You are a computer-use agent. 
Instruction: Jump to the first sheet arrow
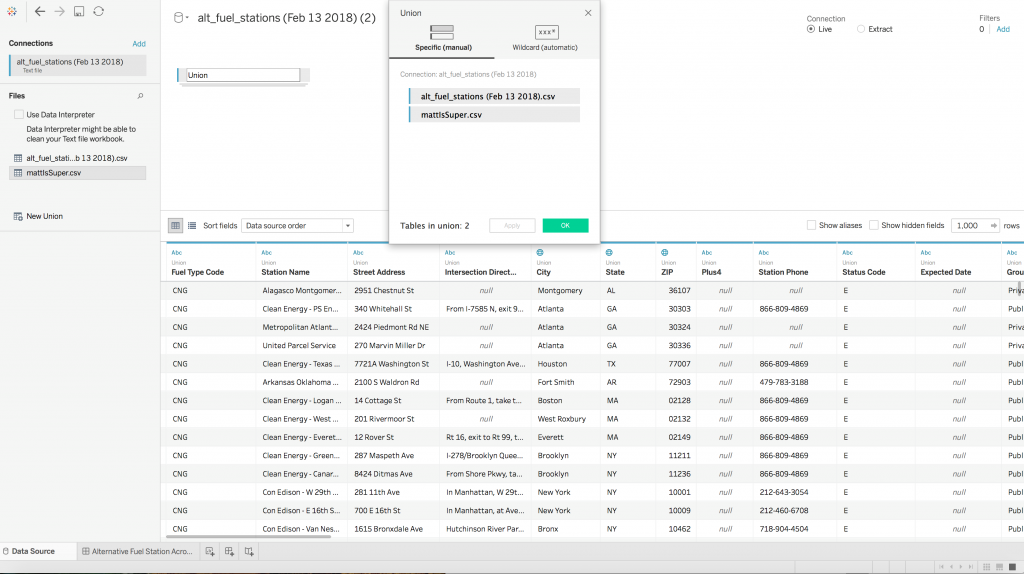(941, 566)
